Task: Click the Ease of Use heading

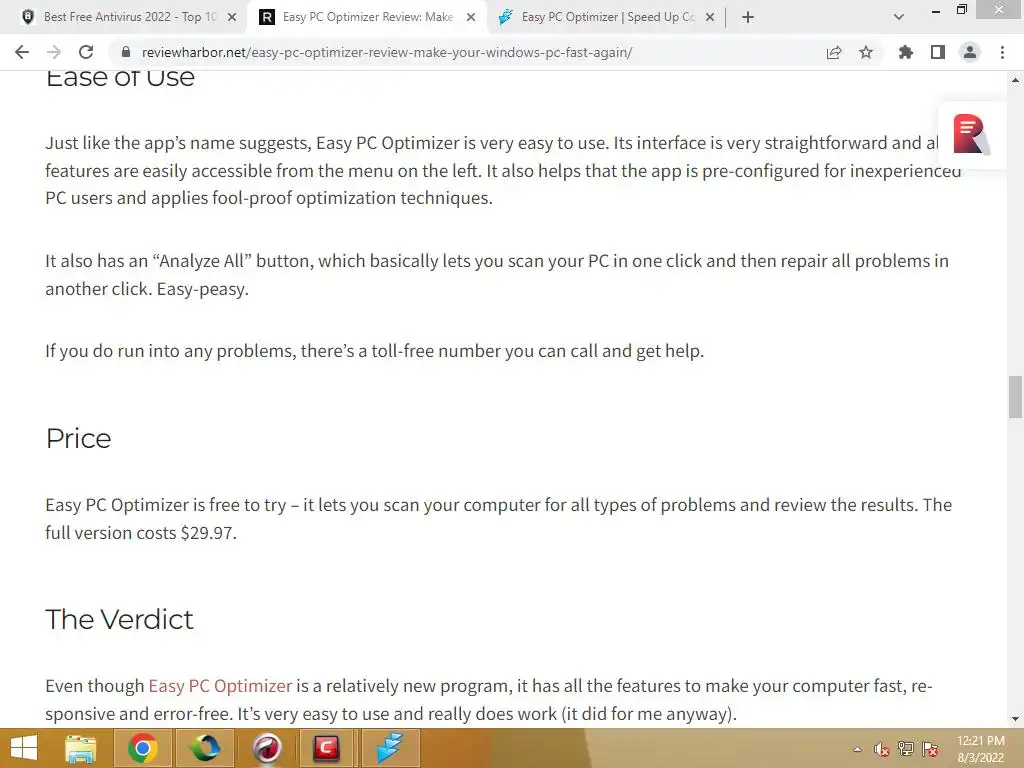Action: coord(120,78)
